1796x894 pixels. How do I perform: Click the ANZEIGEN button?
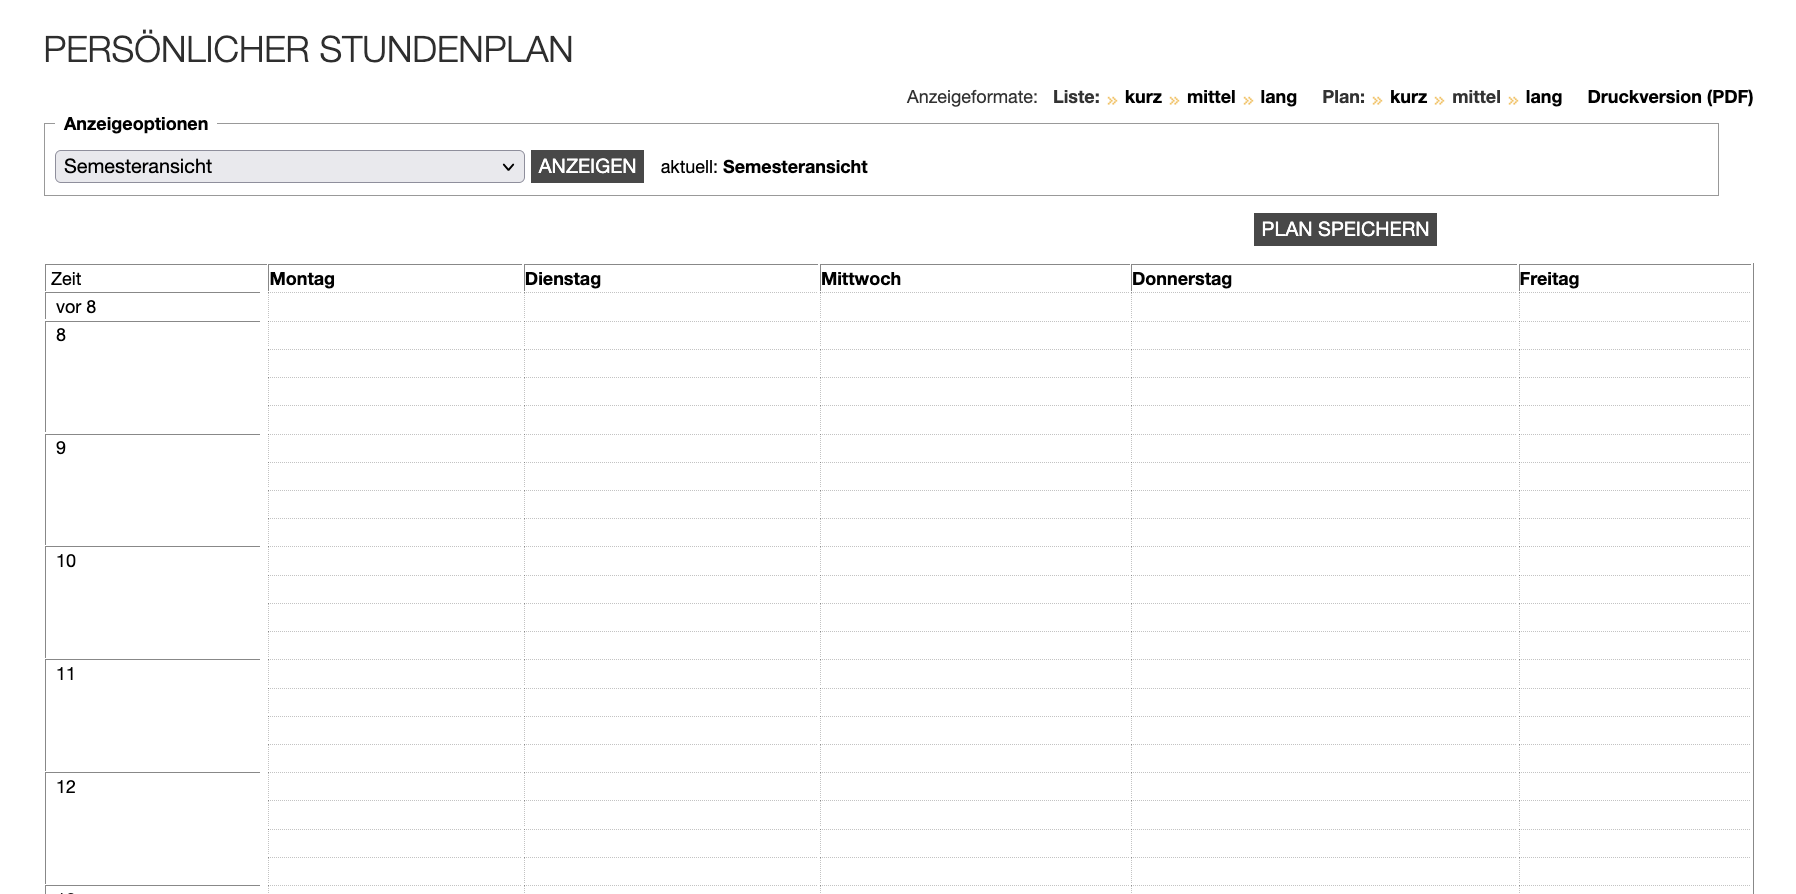point(587,167)
